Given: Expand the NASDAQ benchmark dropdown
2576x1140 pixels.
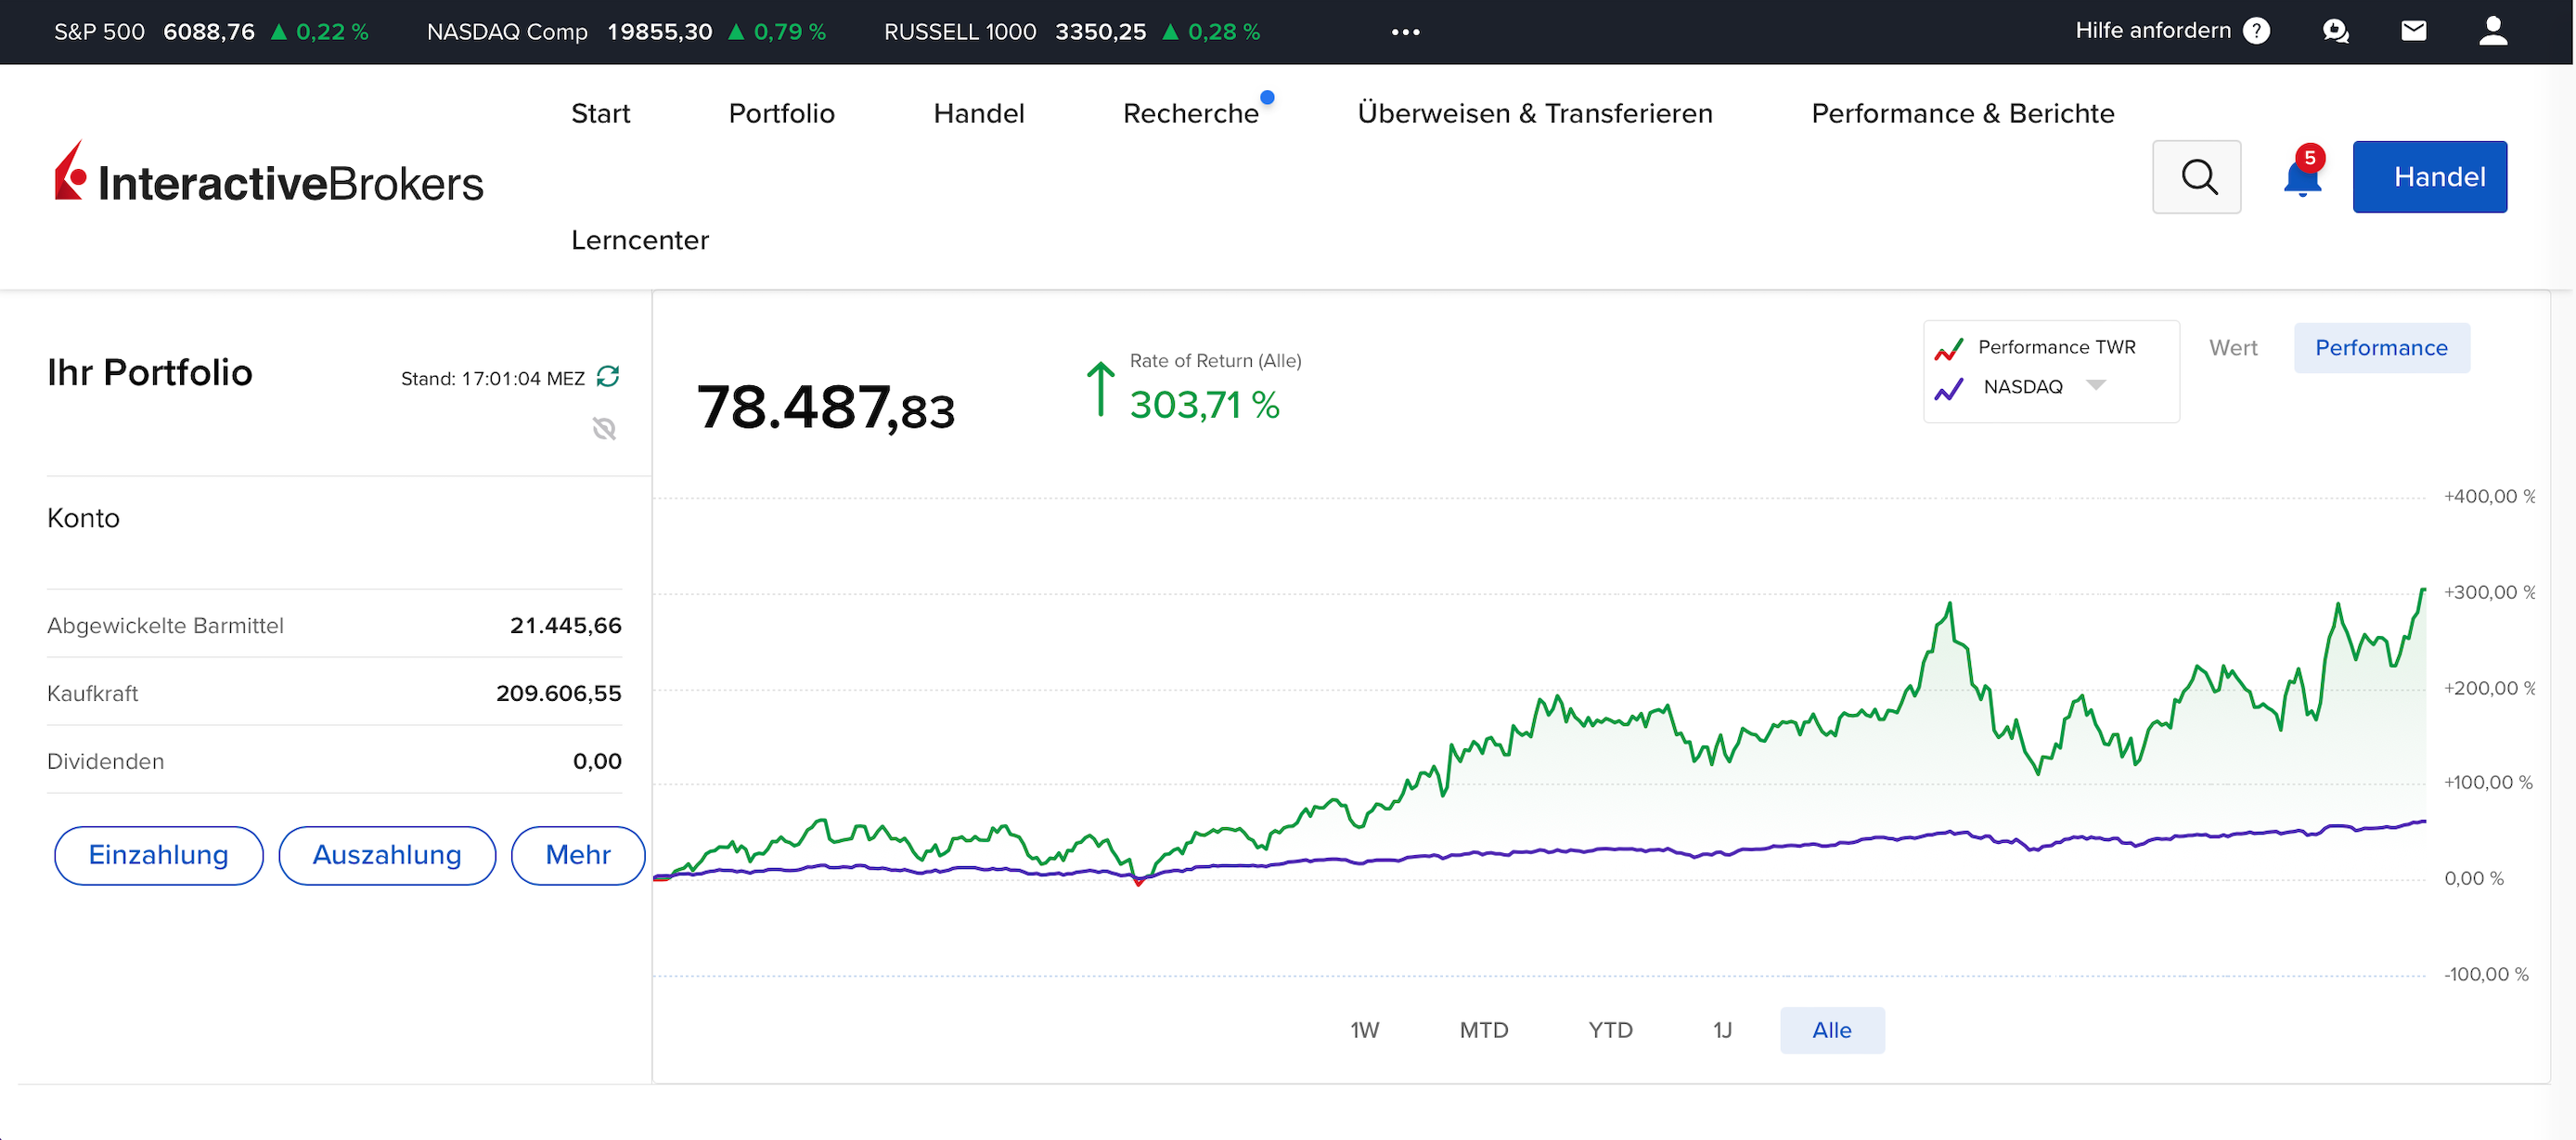Looking at the screenshot, I should (x=2096, y=386).
